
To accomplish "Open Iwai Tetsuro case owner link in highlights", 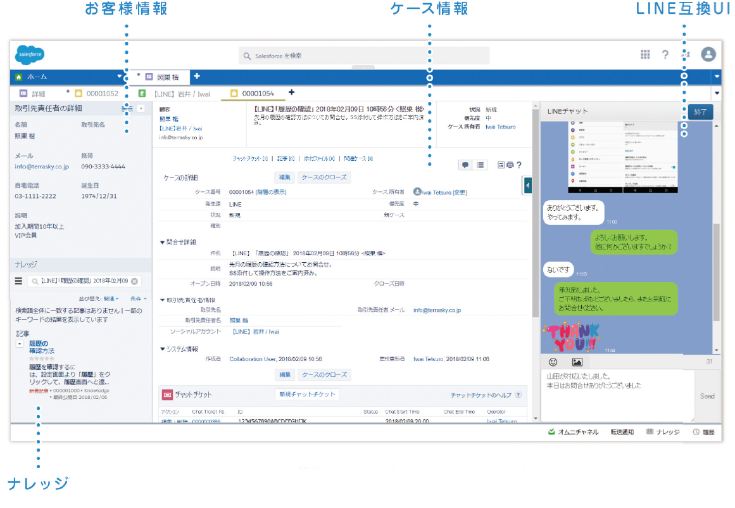I will (x=500, y=127).
